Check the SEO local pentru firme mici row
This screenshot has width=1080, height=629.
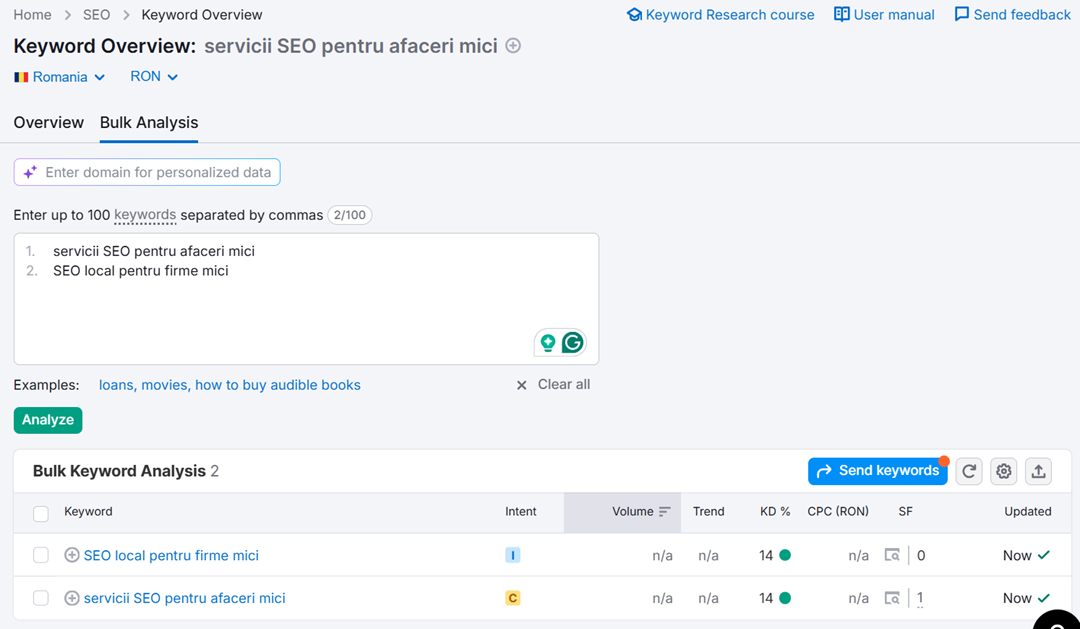pos(41,555)
